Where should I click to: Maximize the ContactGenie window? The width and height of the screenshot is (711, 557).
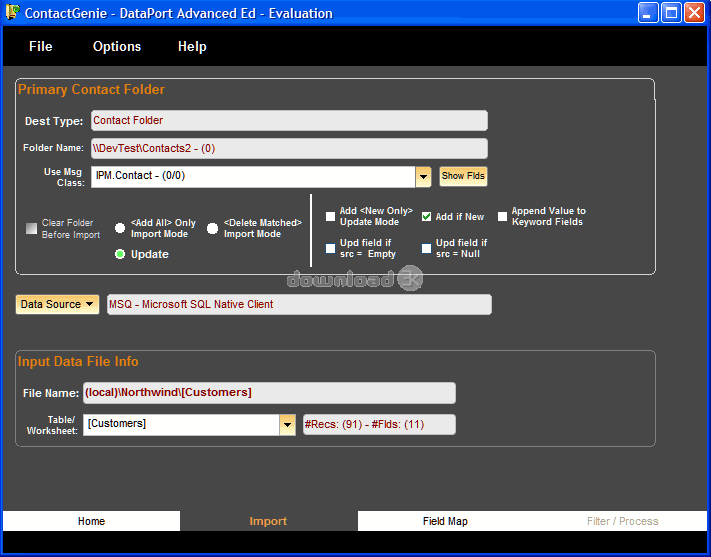point(672,12)
